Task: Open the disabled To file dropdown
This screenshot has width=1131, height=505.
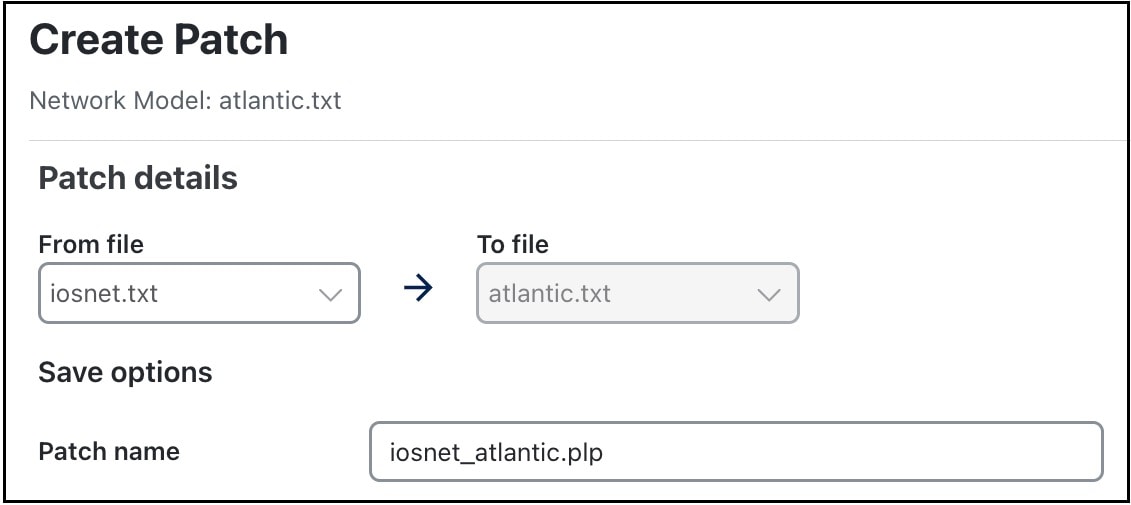Action: 638,293
